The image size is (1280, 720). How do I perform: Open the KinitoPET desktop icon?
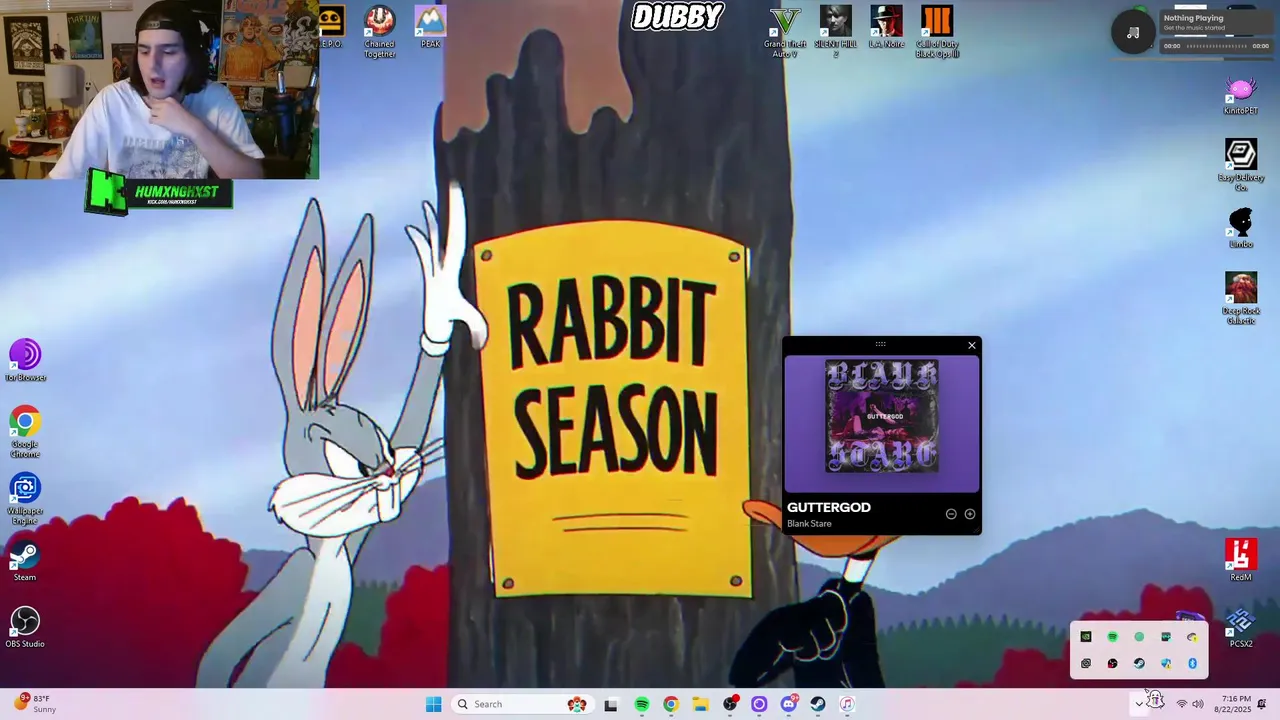1240,96
